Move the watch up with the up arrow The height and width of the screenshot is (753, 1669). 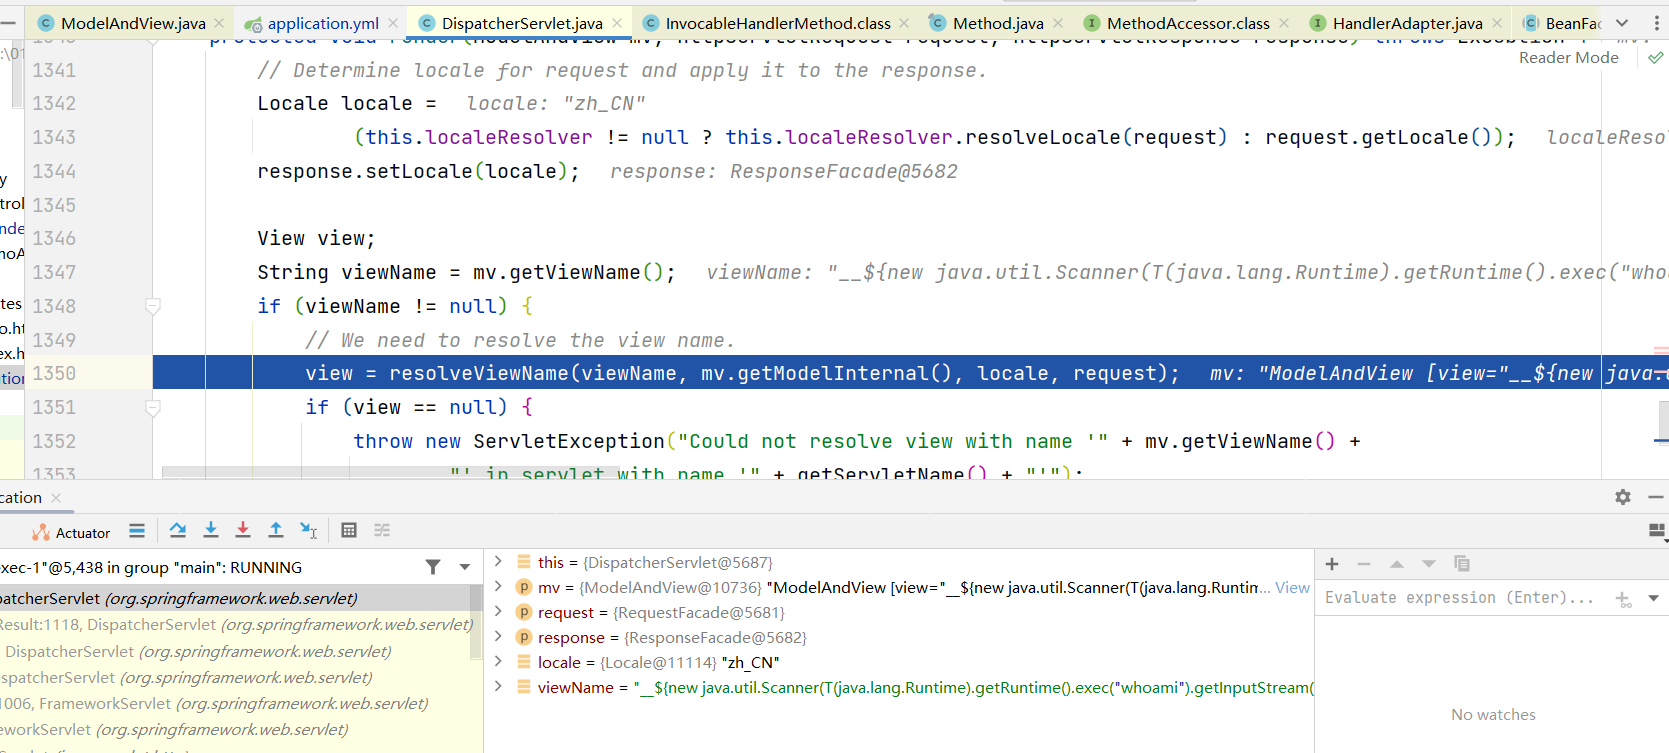tap(1397, 564)
